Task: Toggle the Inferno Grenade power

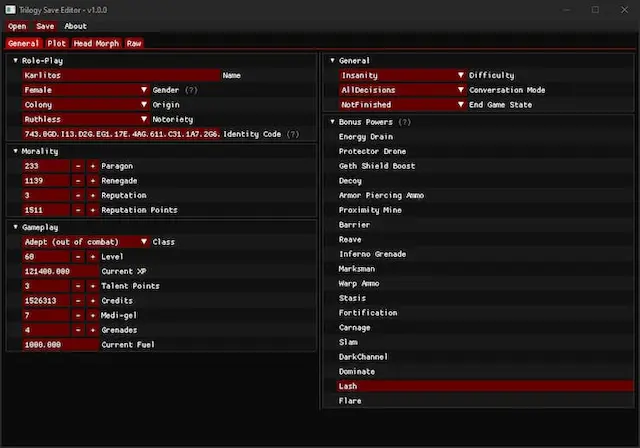Action: [485, 254]
